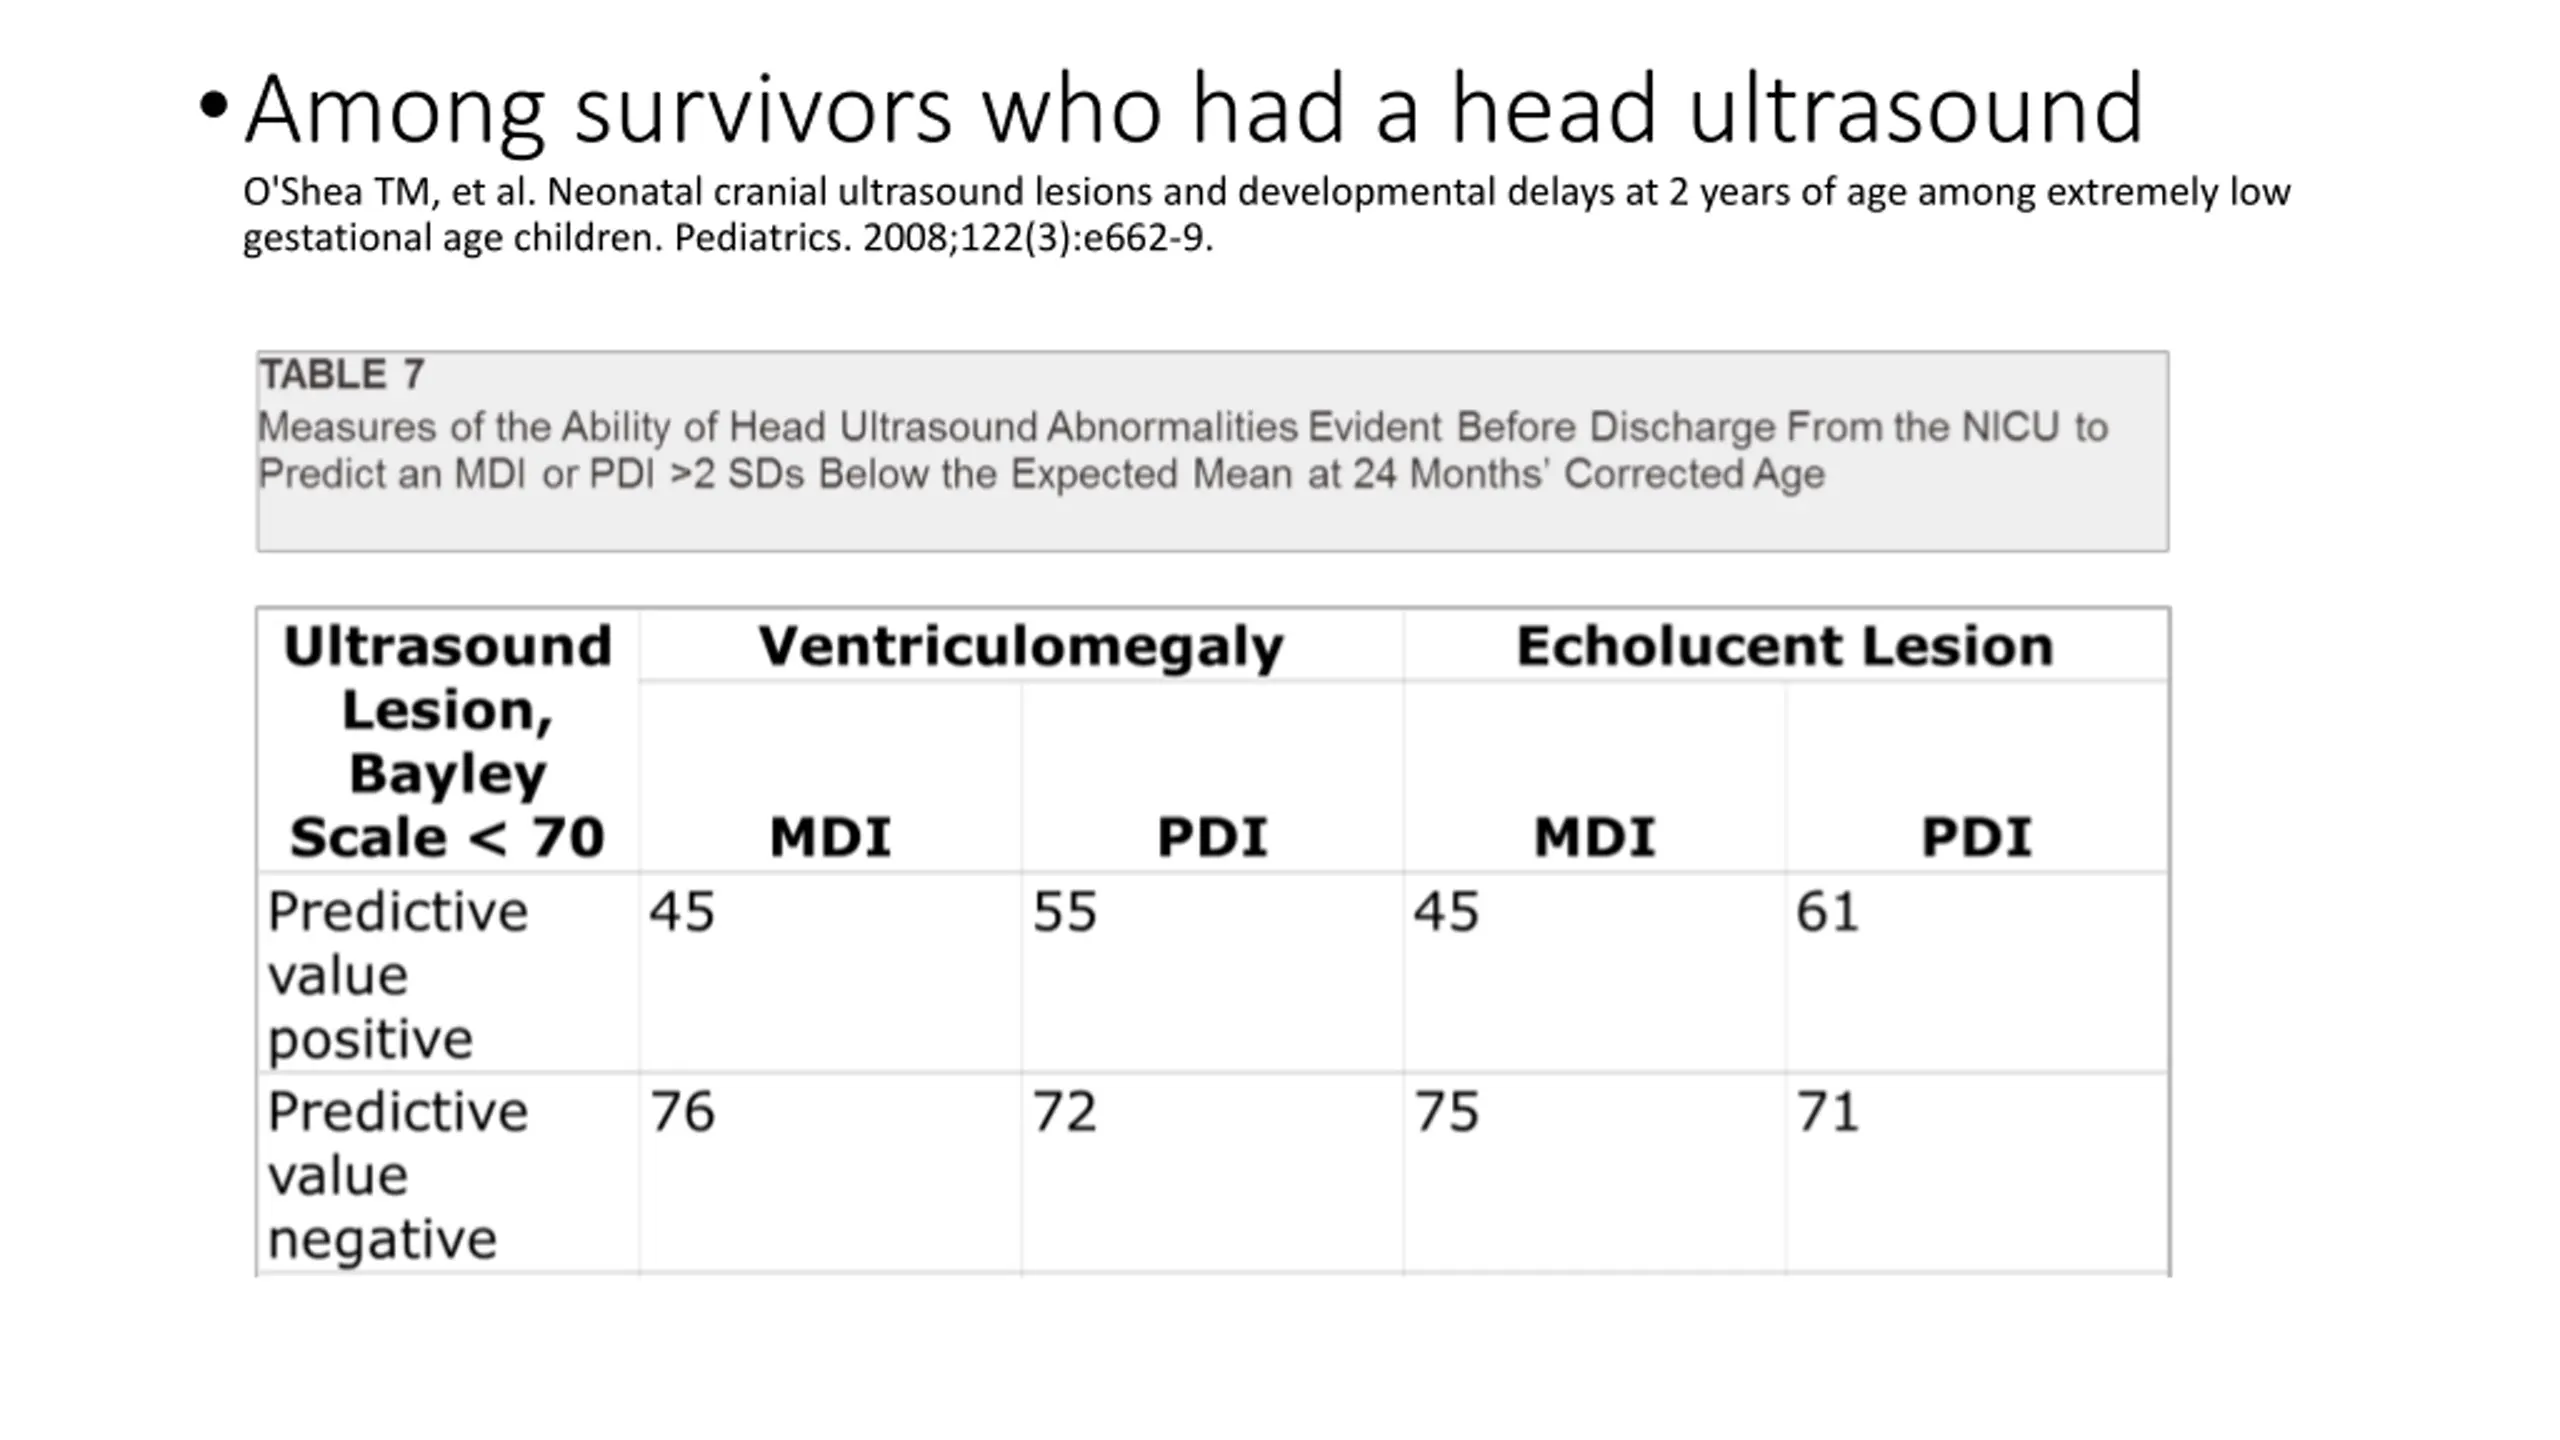Screen dimensions: 2560x1440
Task: Click the value 72 in the table
Action: (1065, 1112)
